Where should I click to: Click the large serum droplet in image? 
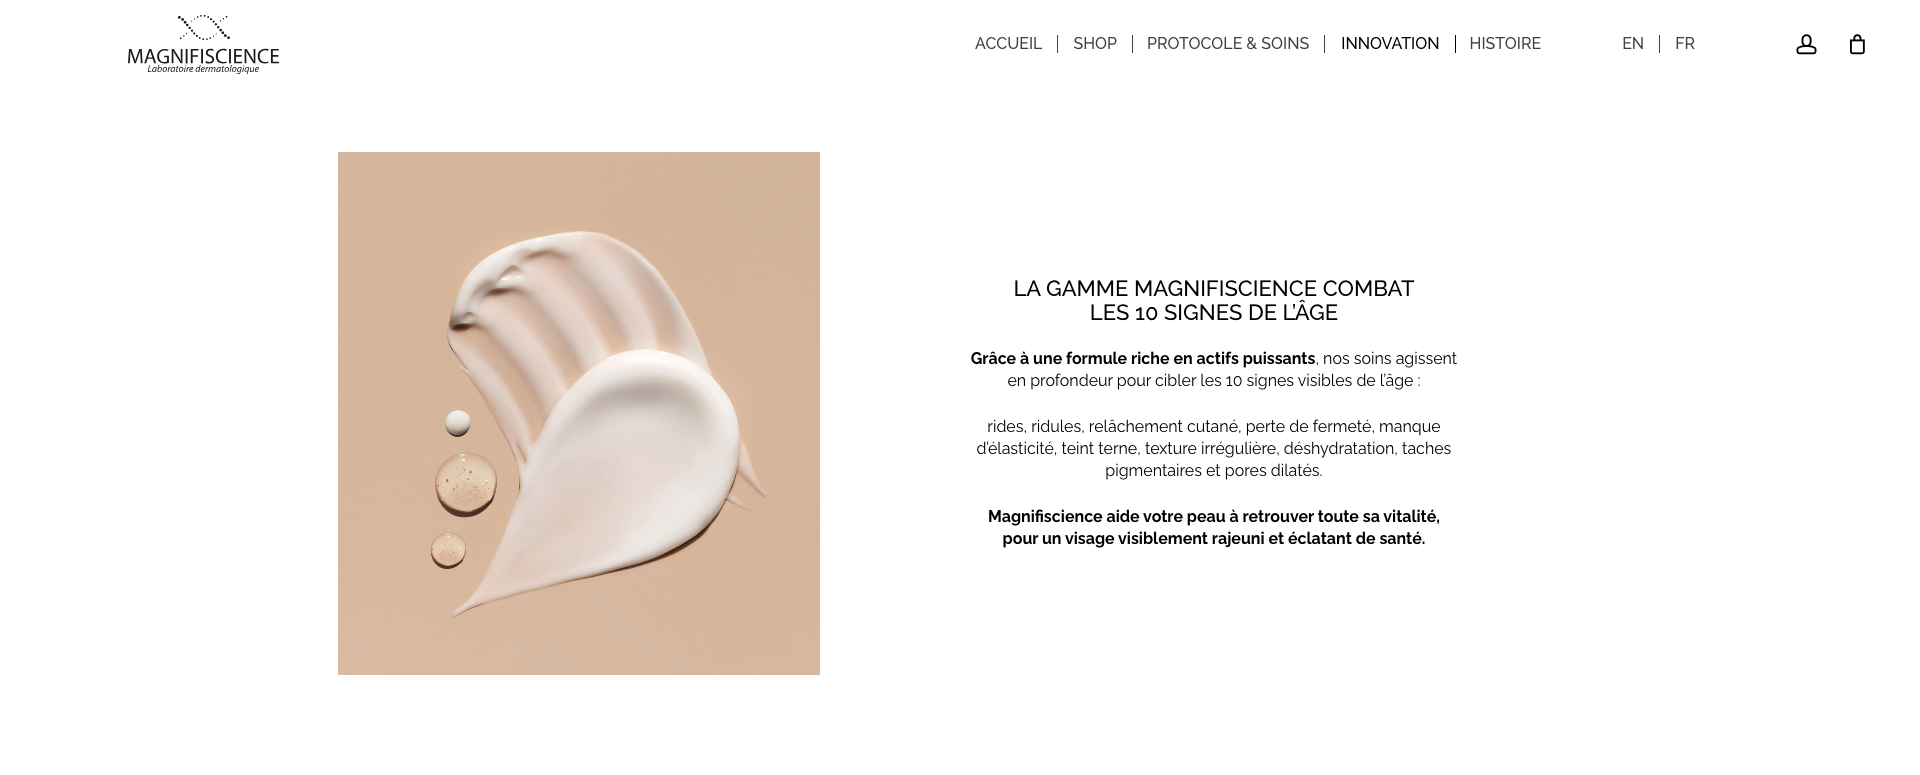pos(466,484)
